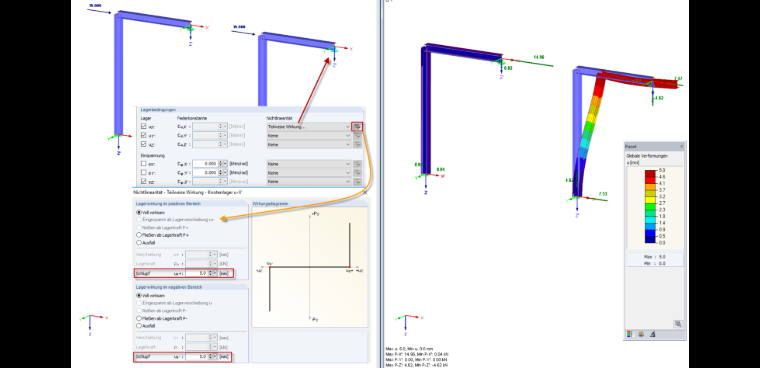
Task: Click the Cφ,Y' spinner arrows
Action: coord(221,173)
